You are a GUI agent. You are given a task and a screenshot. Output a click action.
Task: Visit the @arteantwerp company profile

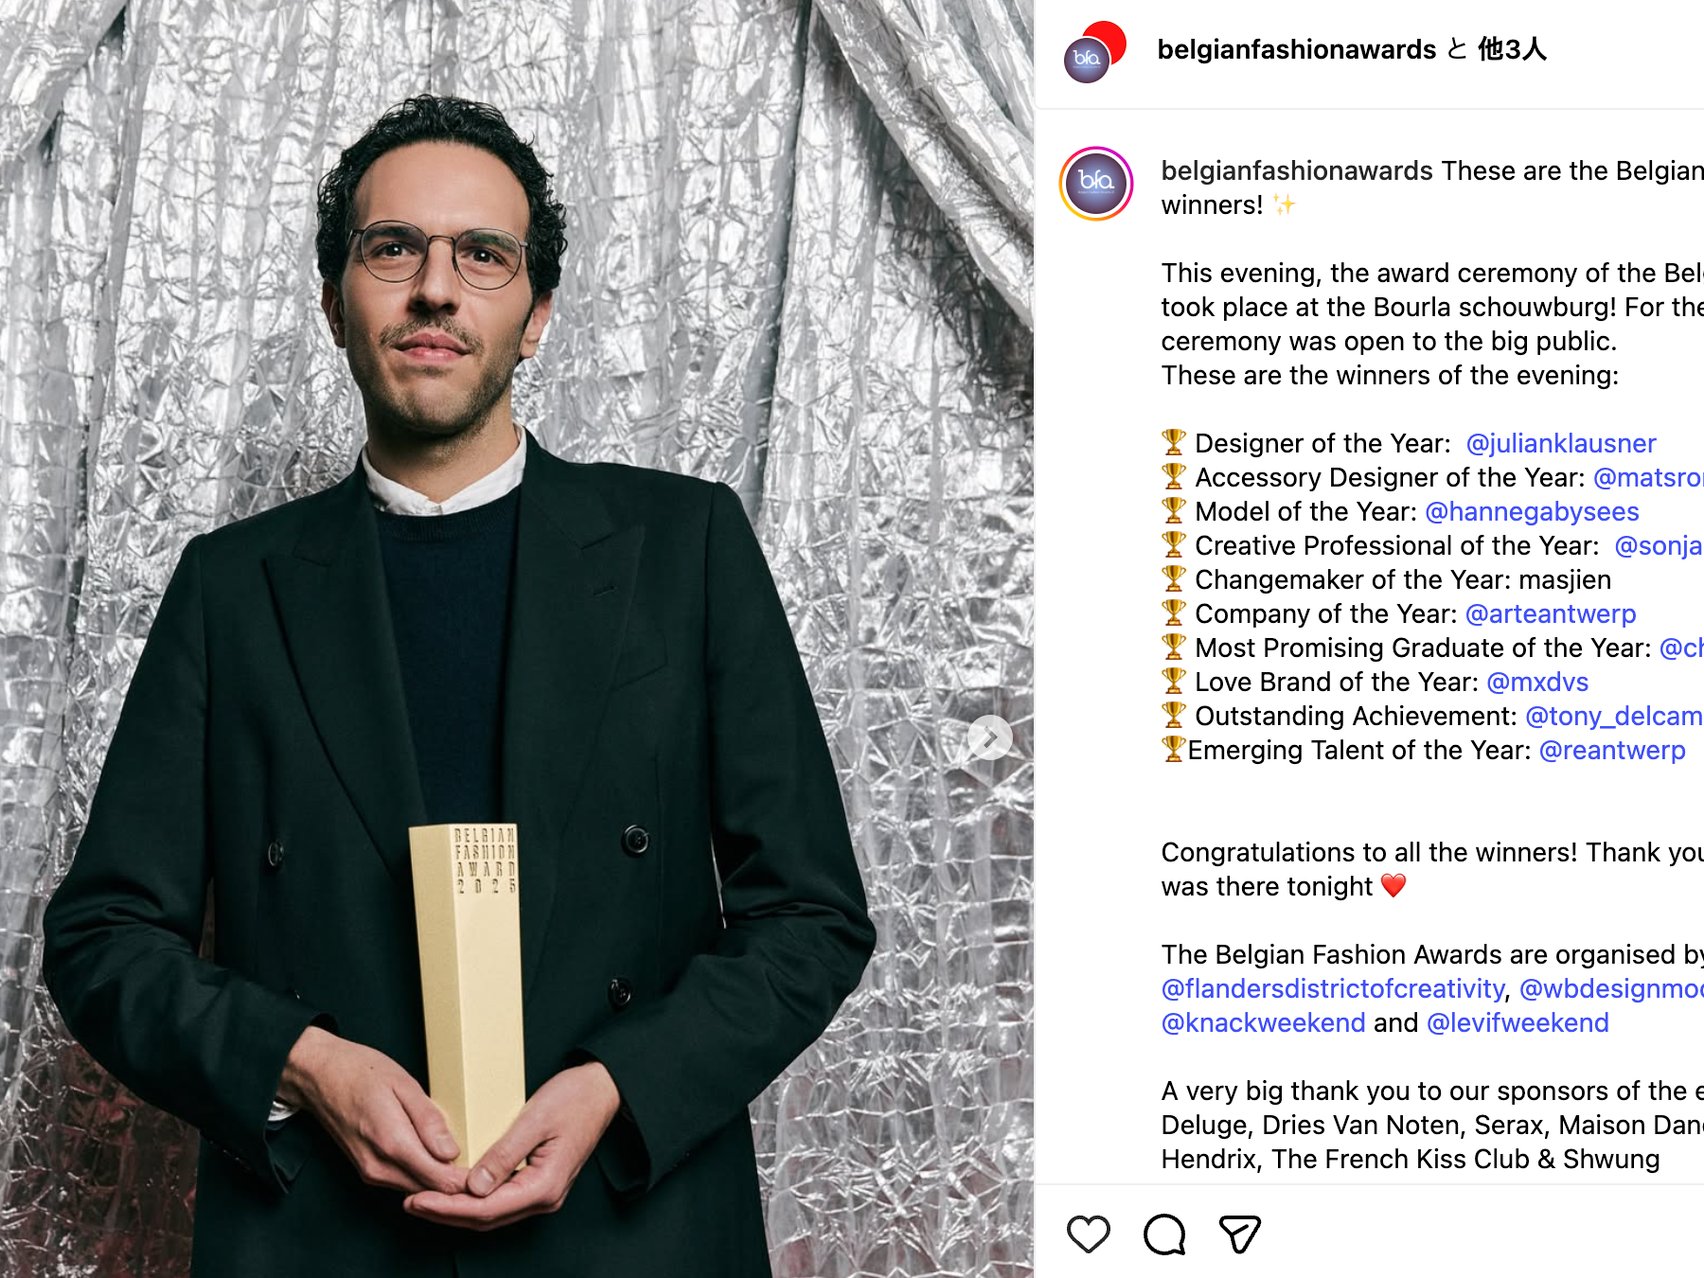click(1550, 613)
